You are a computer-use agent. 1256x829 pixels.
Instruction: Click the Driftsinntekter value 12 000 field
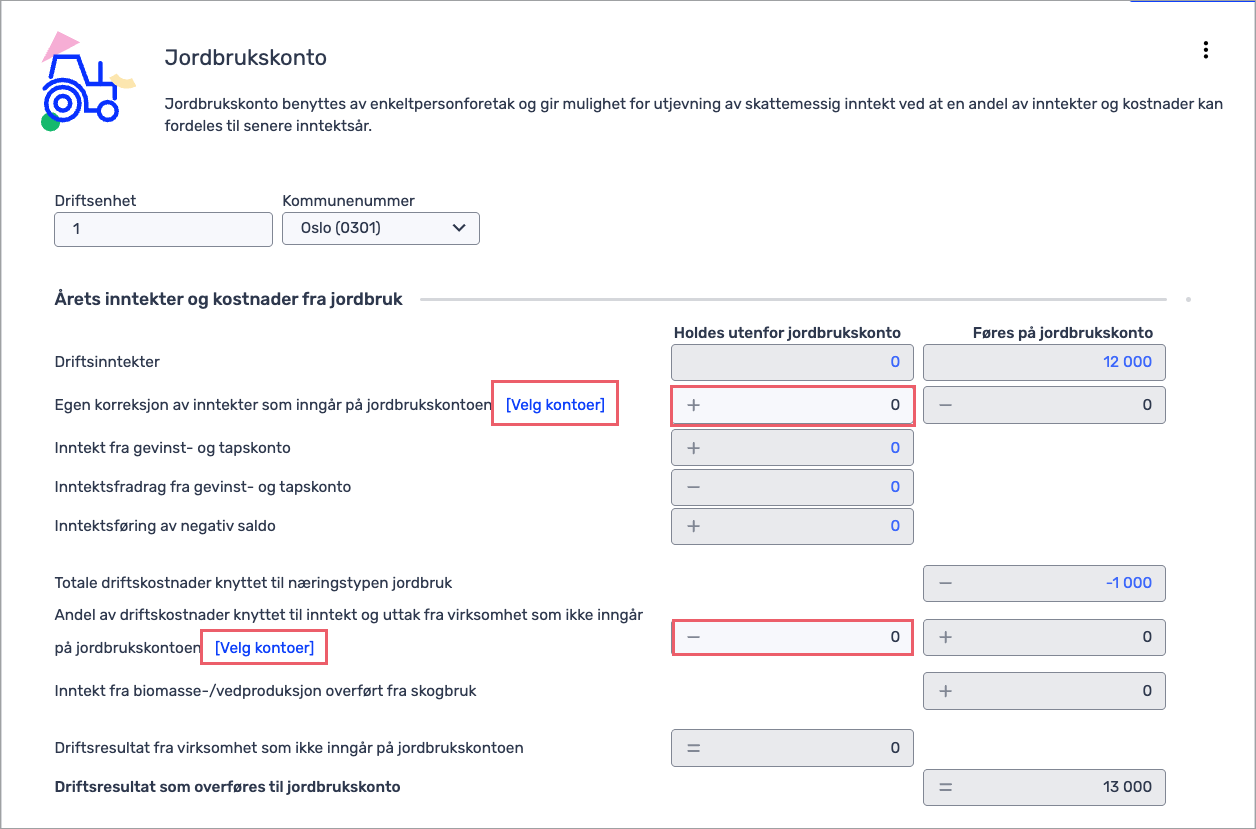click(1044, 362)
